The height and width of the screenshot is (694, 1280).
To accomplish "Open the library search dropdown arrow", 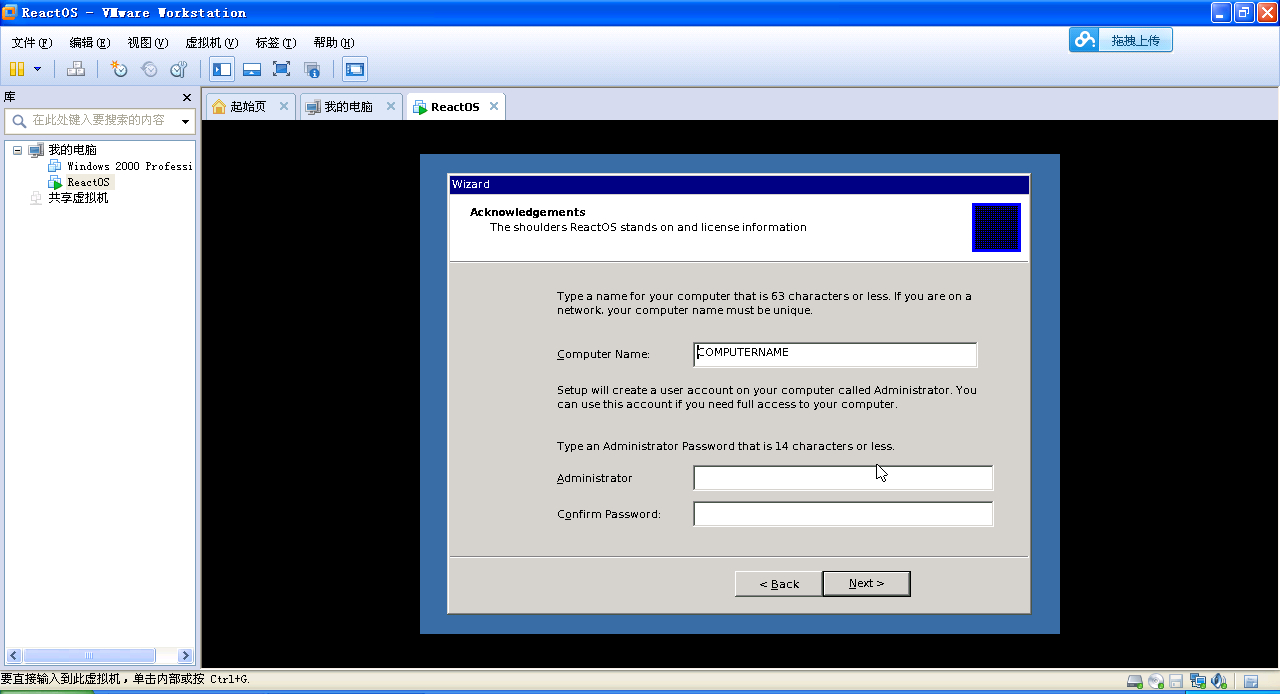I will pos(185,121).
